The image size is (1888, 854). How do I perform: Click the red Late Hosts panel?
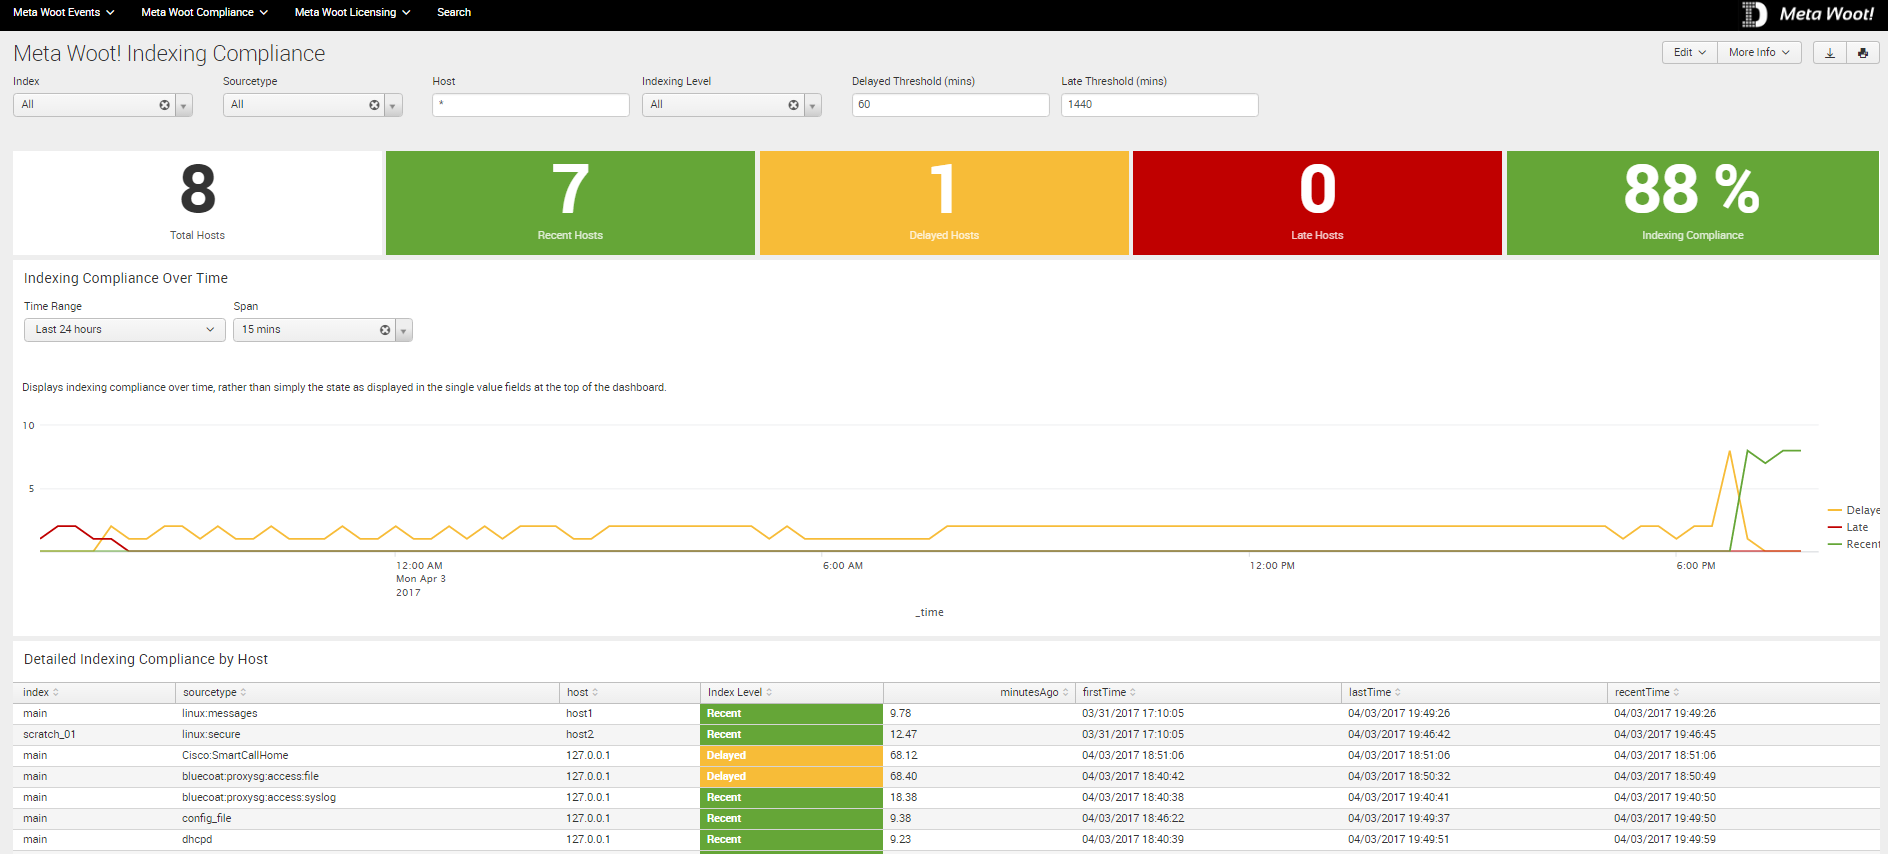tap(1316, 203)
